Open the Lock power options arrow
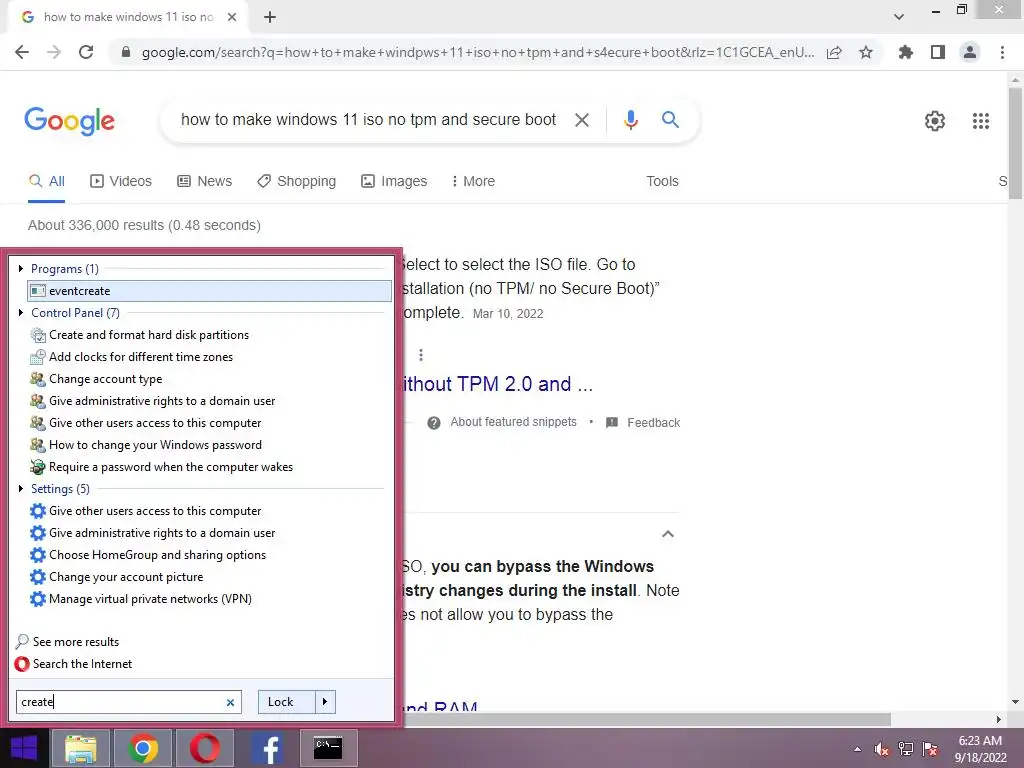 point(325,702)
